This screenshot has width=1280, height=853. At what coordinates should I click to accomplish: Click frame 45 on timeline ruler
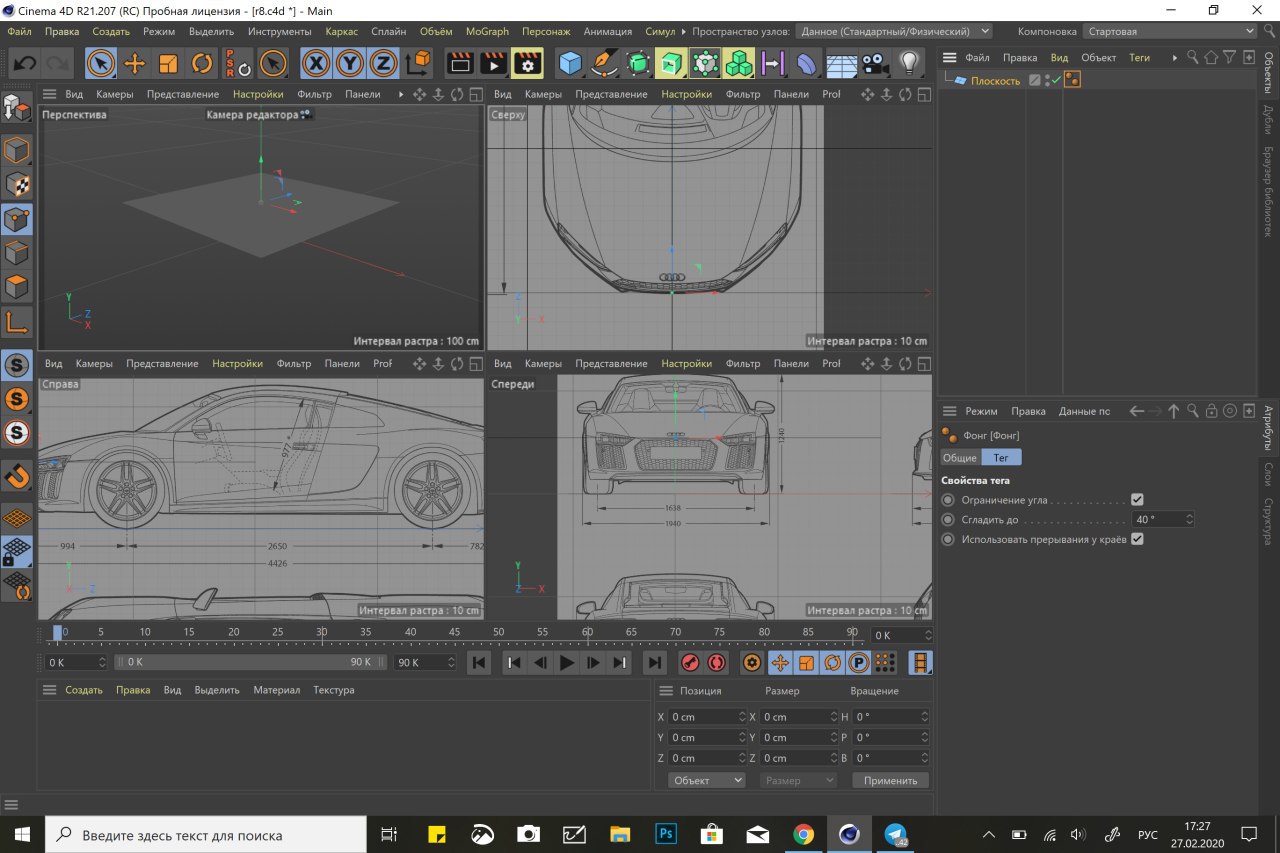coord(455,633)
